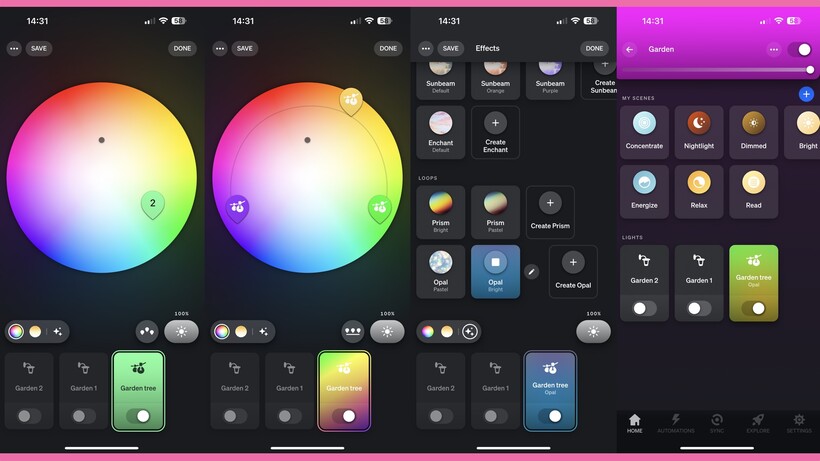Viewport: 820px width, 461px height.
Task: Tap SAVE on the Effects screen
Action: coord(450,48)
